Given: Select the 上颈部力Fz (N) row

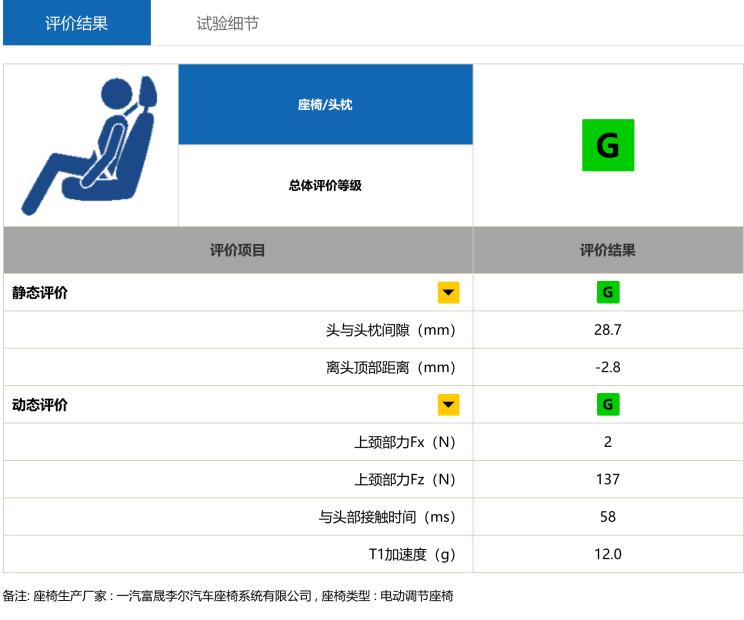Looking at the screenshot, I should pyautogui.click(x=373, y=480).
